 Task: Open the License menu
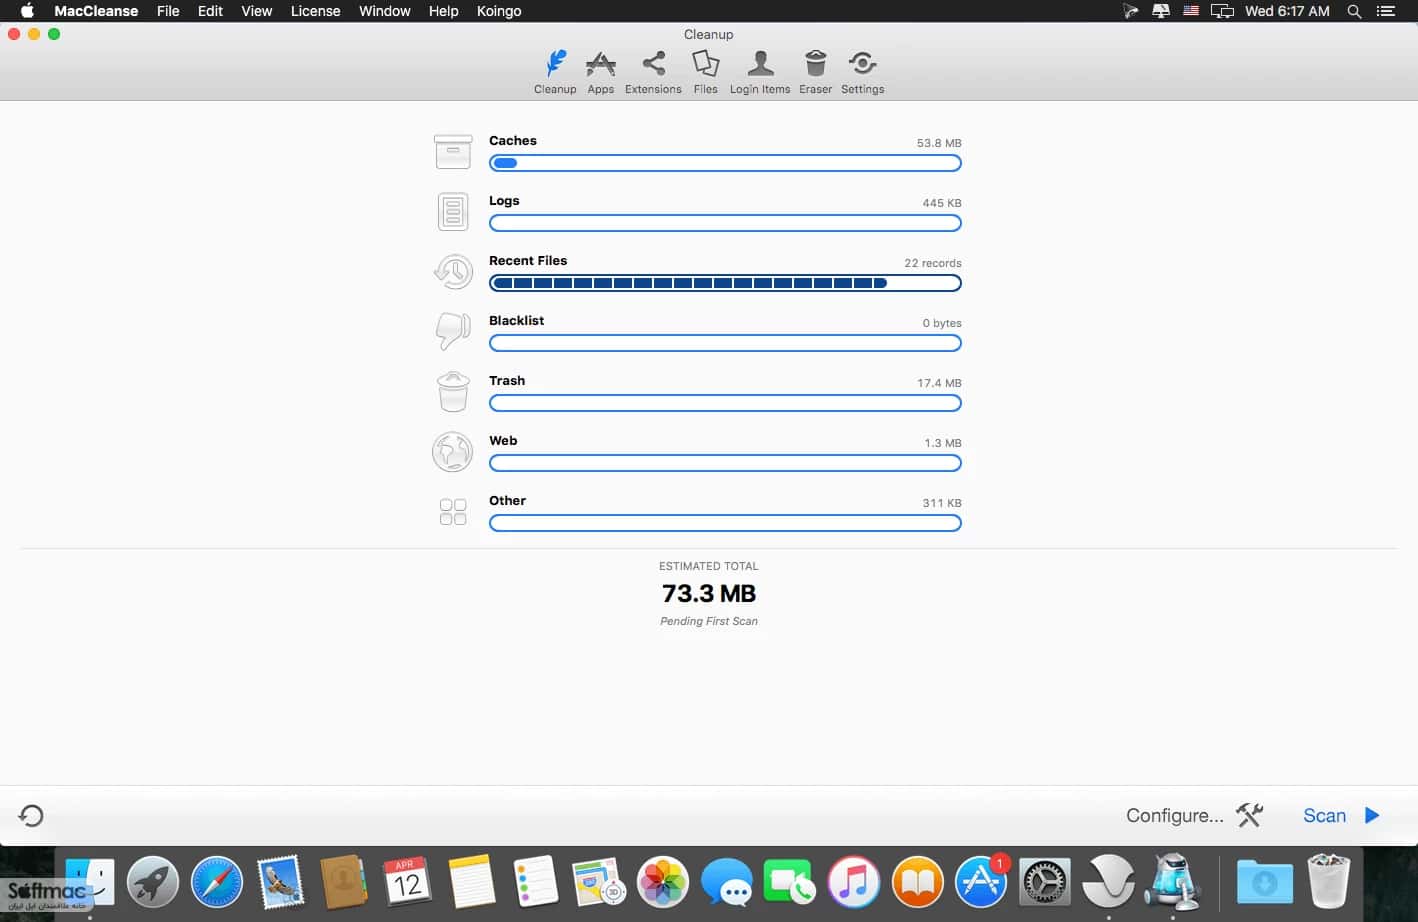click(x=315, y=11)
